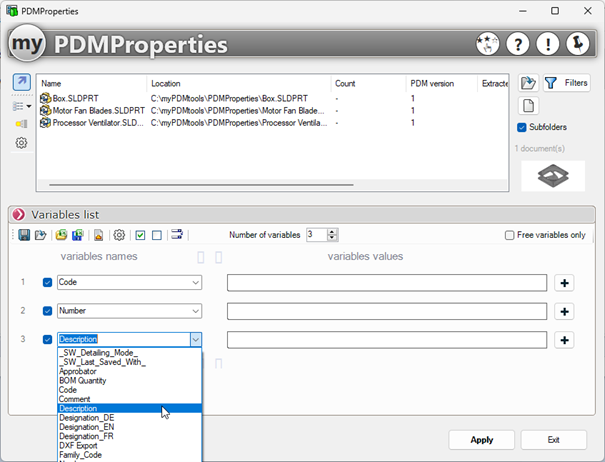Click the blank document icon below folder
605x462 pixels.
[528, 106]
